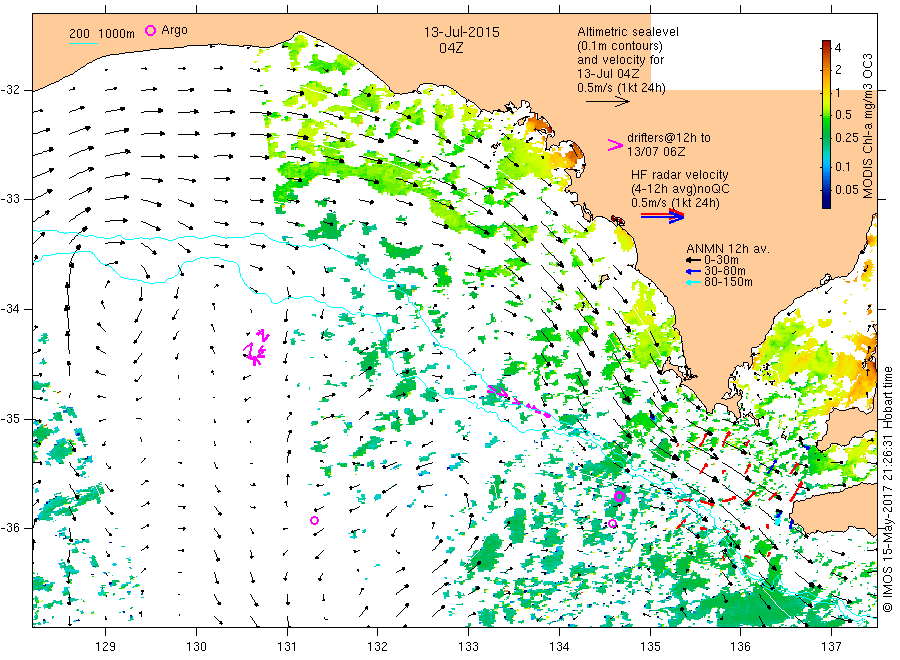
Task: Click the colorbar tick label '0.25'
Action: tap(847, 138)
